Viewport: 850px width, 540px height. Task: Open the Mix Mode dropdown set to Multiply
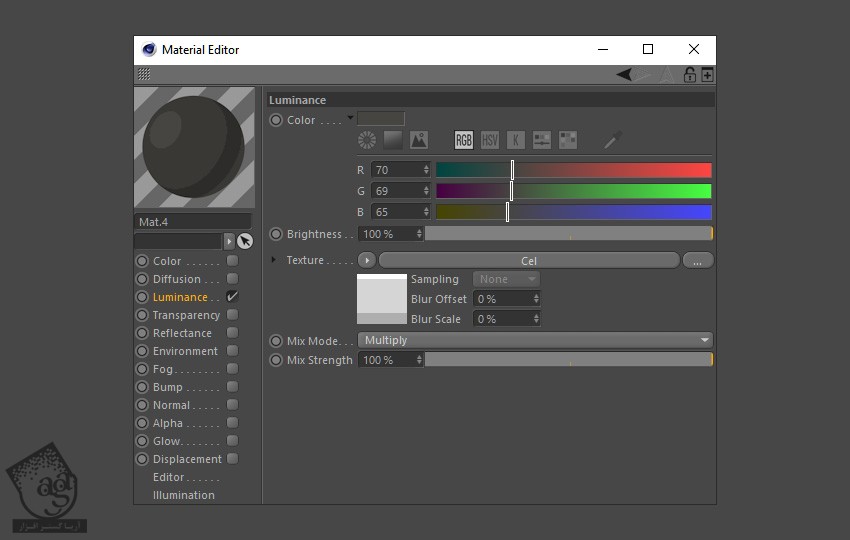point(535,340)
